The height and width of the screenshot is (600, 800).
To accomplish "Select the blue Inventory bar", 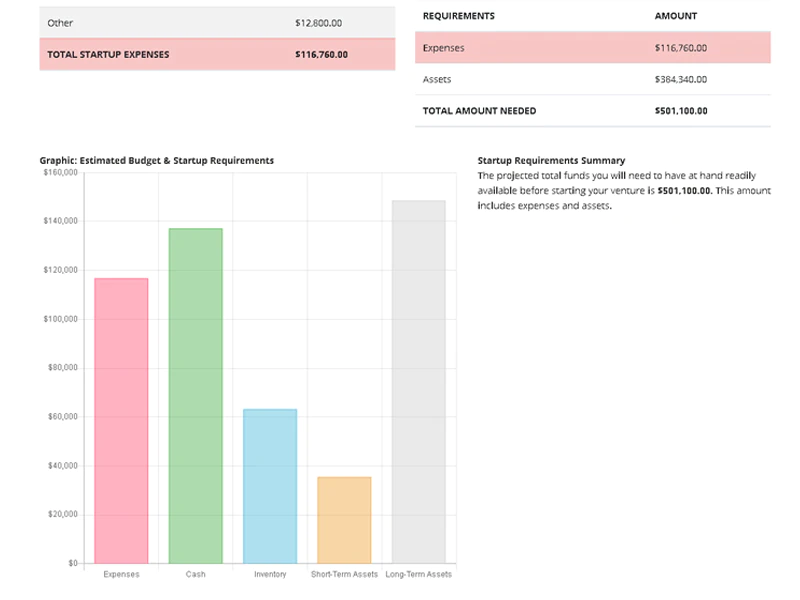I will coord(270,486).
